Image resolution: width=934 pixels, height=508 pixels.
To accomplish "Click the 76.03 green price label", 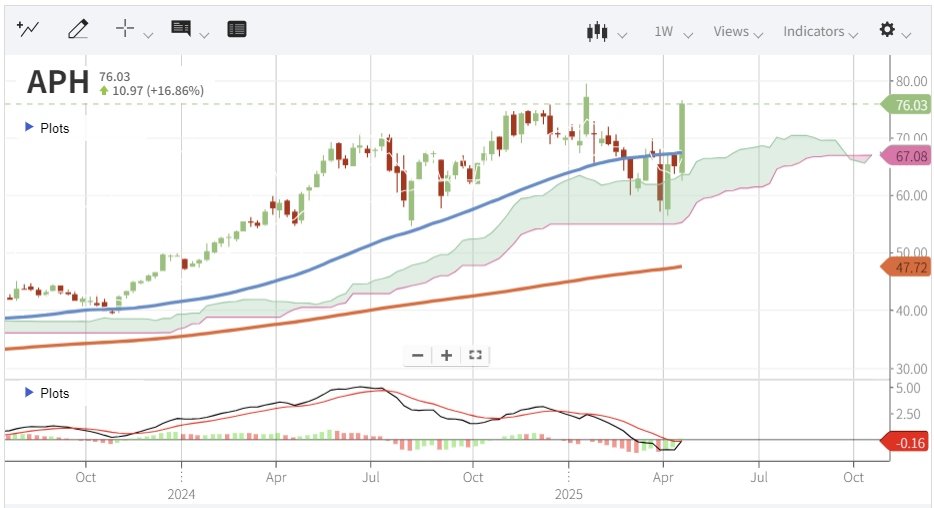I will (906, 105).
